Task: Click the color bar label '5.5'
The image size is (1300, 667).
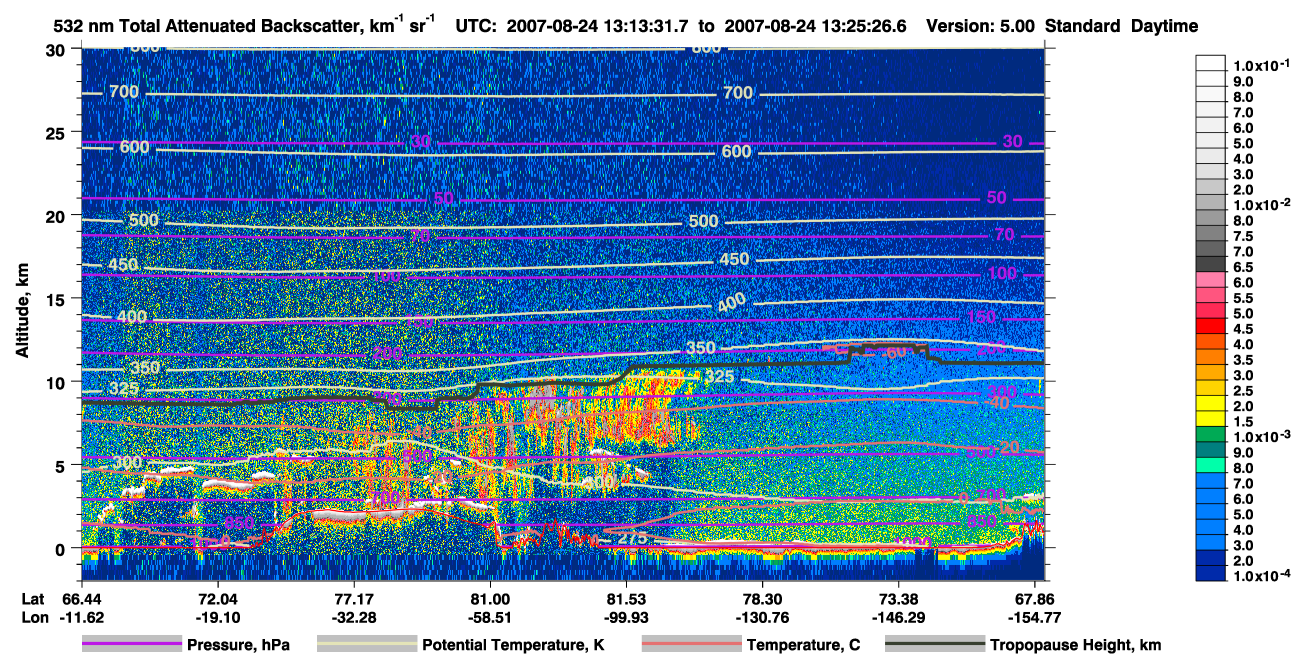Action: pyautogui.click(x=1242, y=298)
